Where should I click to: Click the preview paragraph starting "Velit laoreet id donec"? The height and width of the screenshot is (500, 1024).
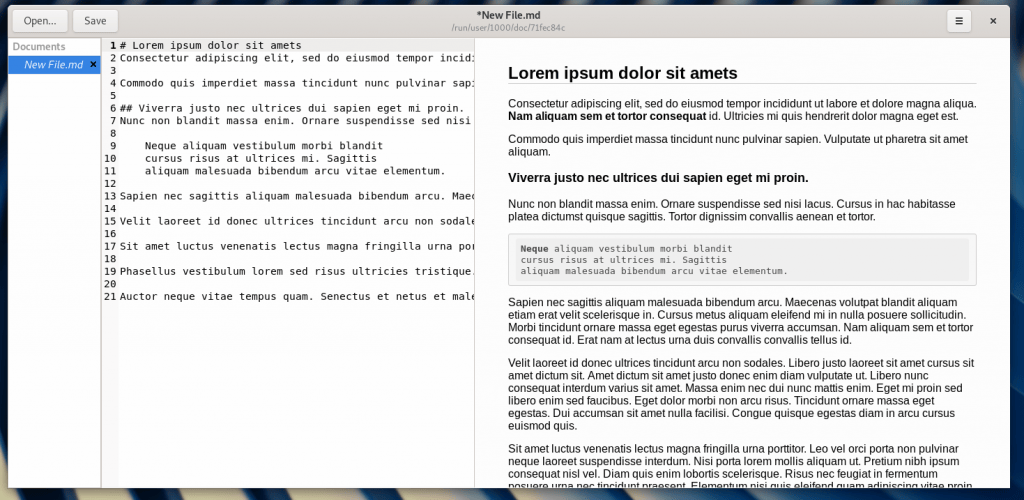[740, 391]
